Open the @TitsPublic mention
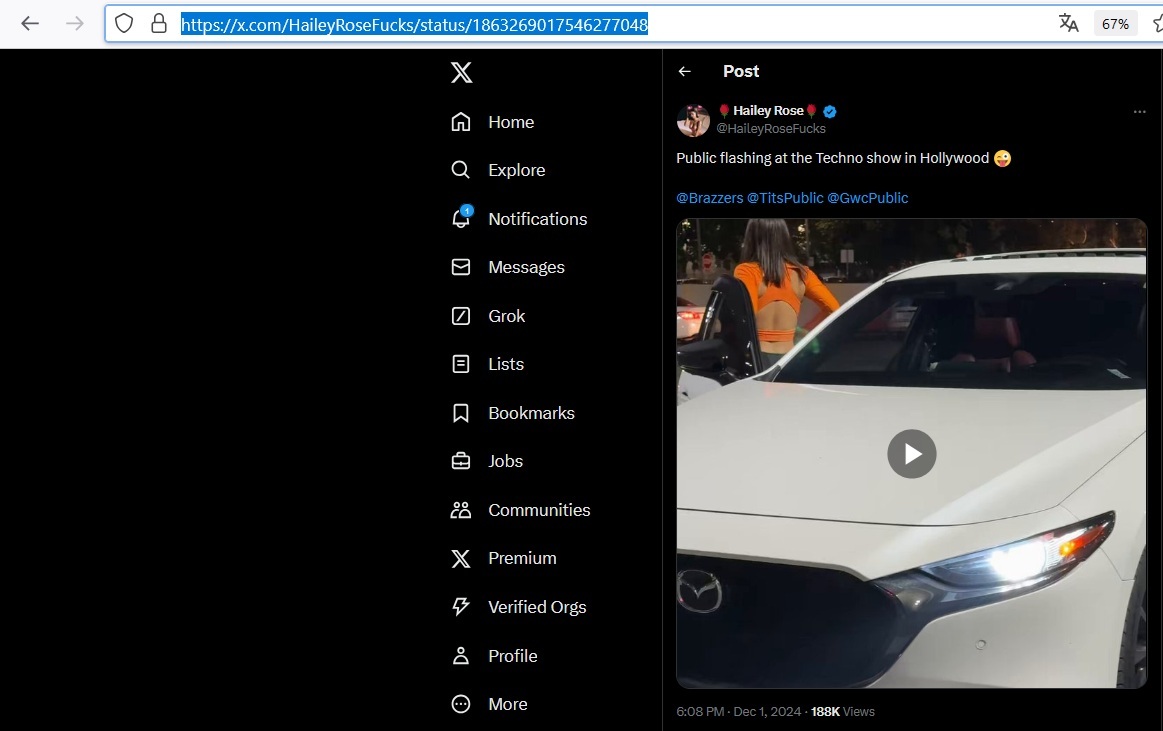 pyautogui.click(x=785, y=199)
